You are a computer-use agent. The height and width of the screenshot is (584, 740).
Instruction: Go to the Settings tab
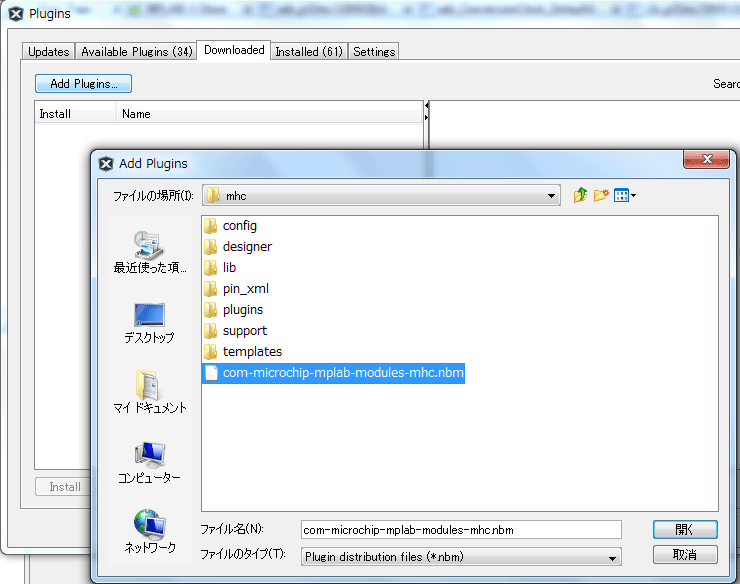coord(374,51)
